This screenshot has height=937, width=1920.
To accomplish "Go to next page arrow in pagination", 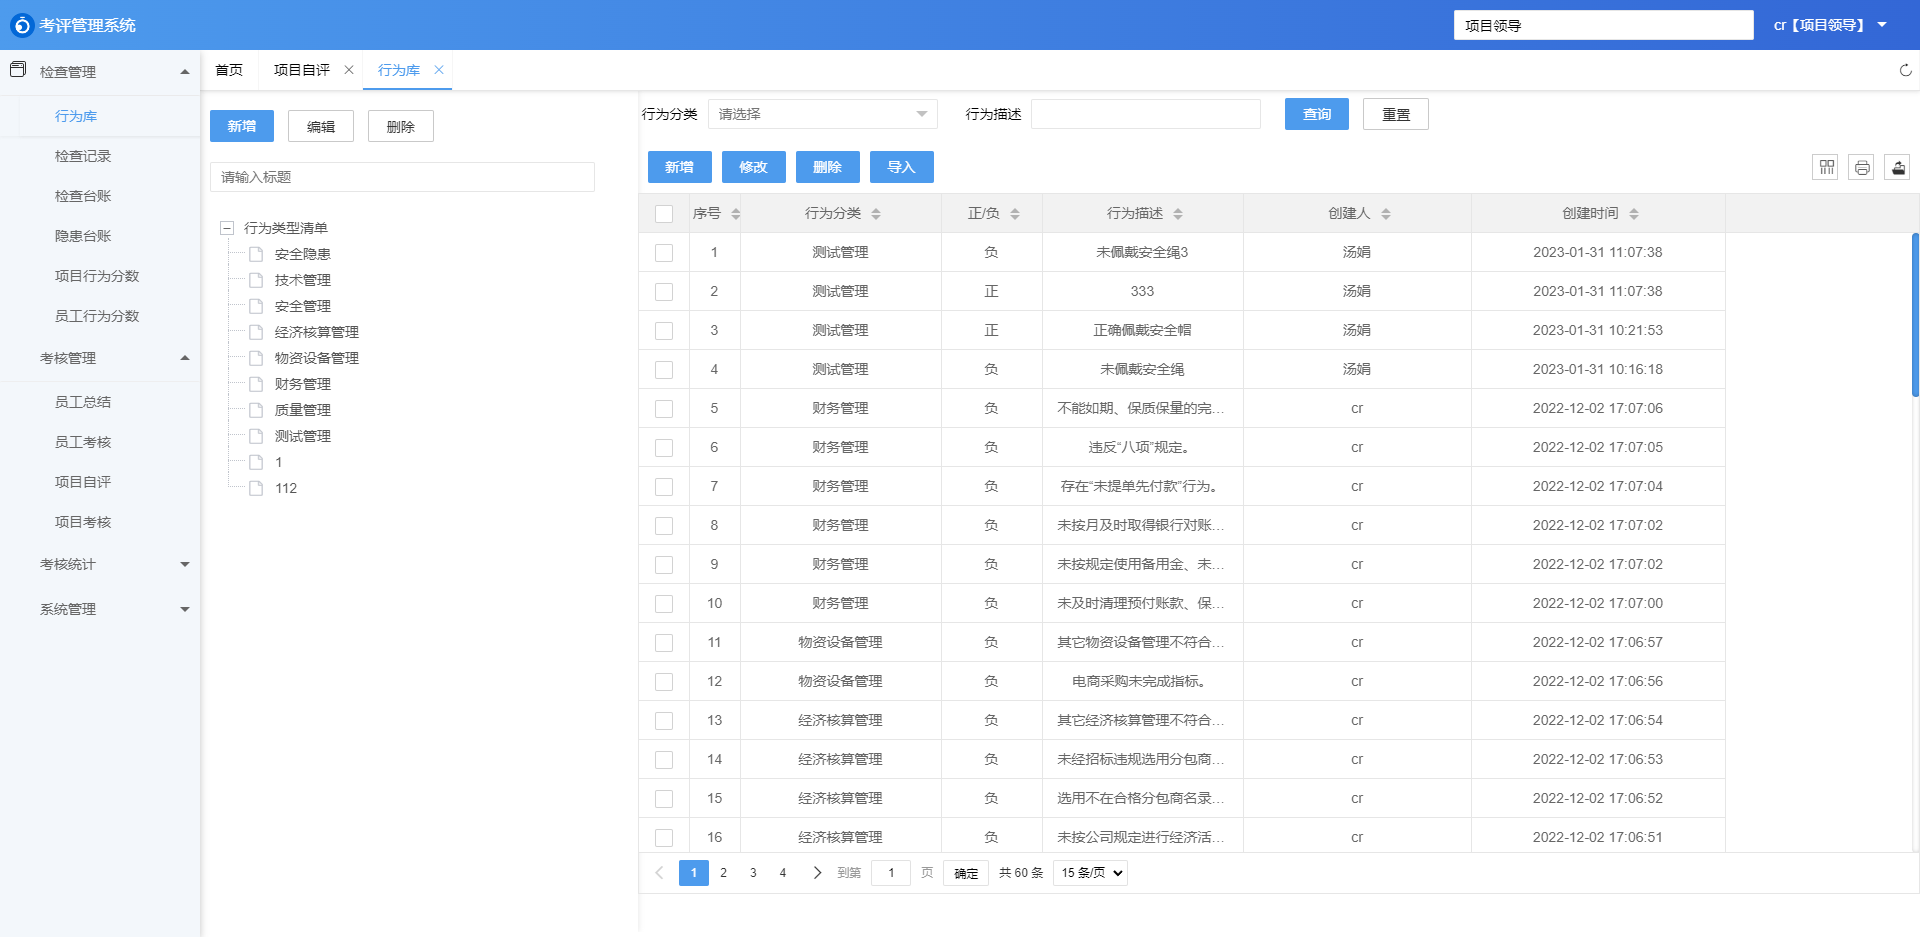I will (817, 873).
